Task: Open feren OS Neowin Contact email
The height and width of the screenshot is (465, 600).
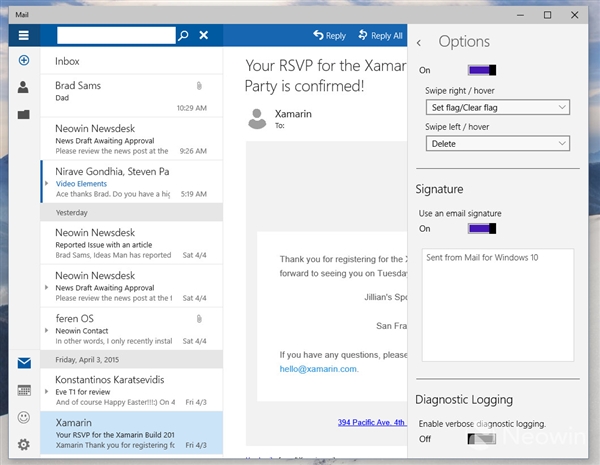Action: [132, 329]
